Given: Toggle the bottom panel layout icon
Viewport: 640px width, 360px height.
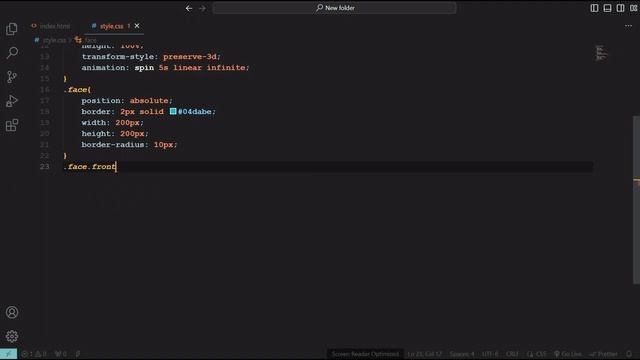Looking at the screenshot, I should 607,8.
